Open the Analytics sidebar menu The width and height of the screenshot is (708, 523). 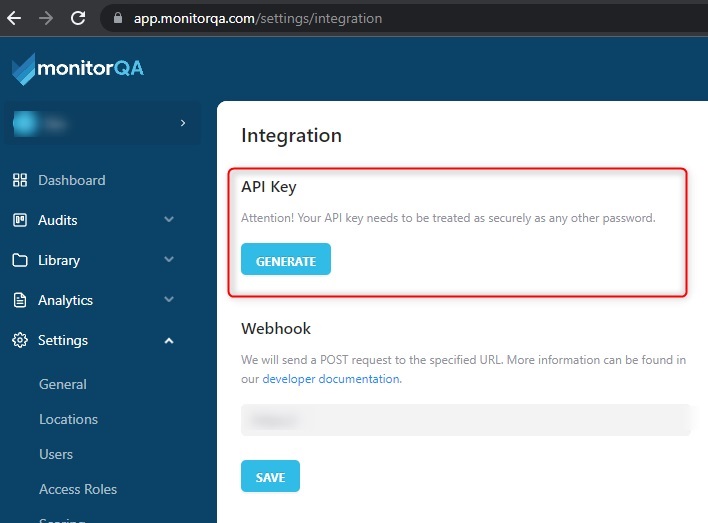click(65, 300)
